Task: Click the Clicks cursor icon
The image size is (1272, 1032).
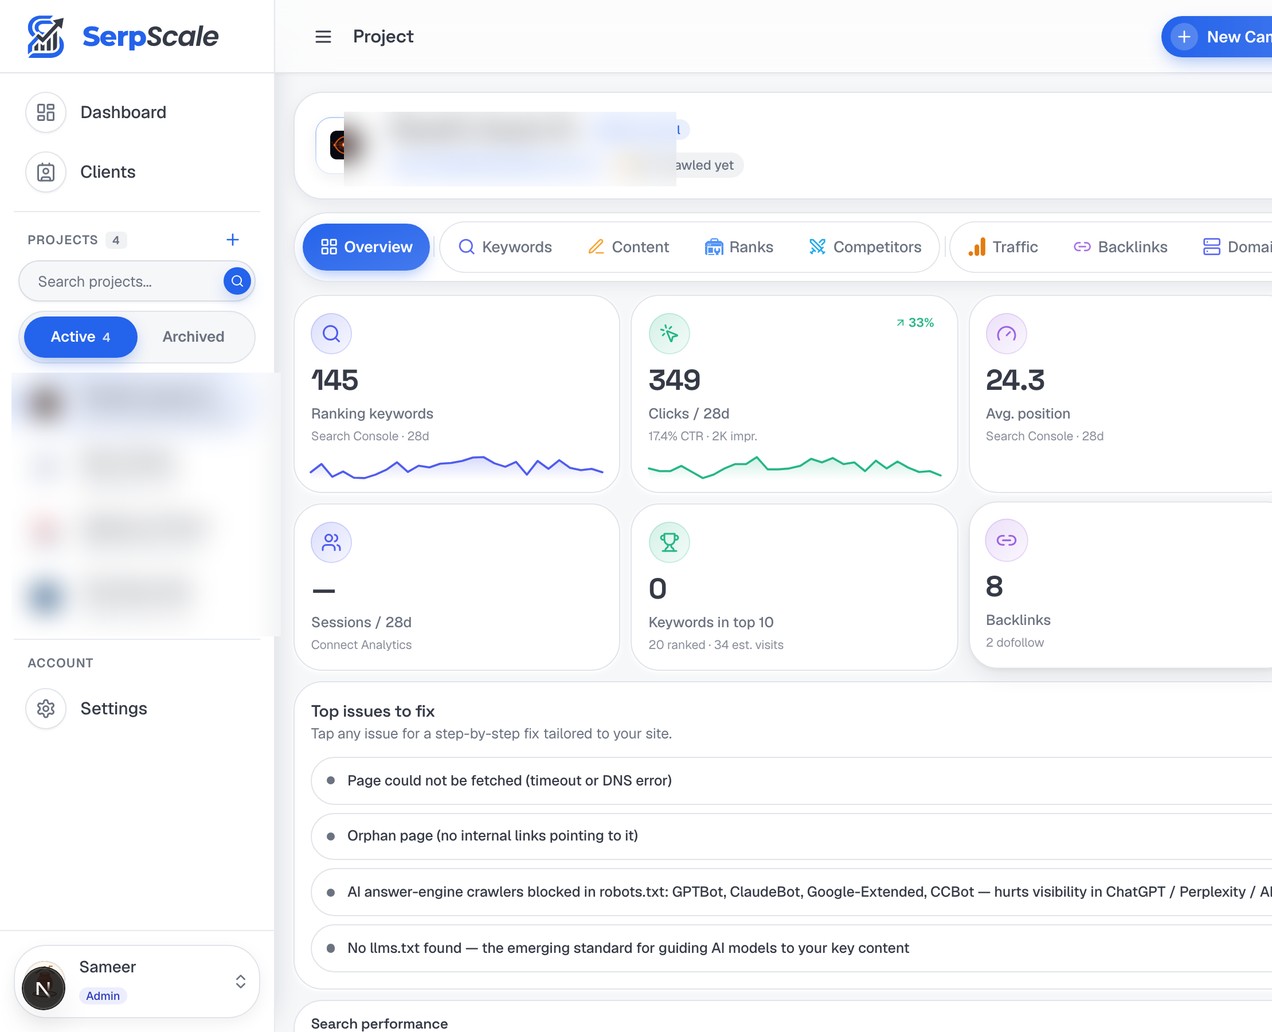Action: coord(669,334)
